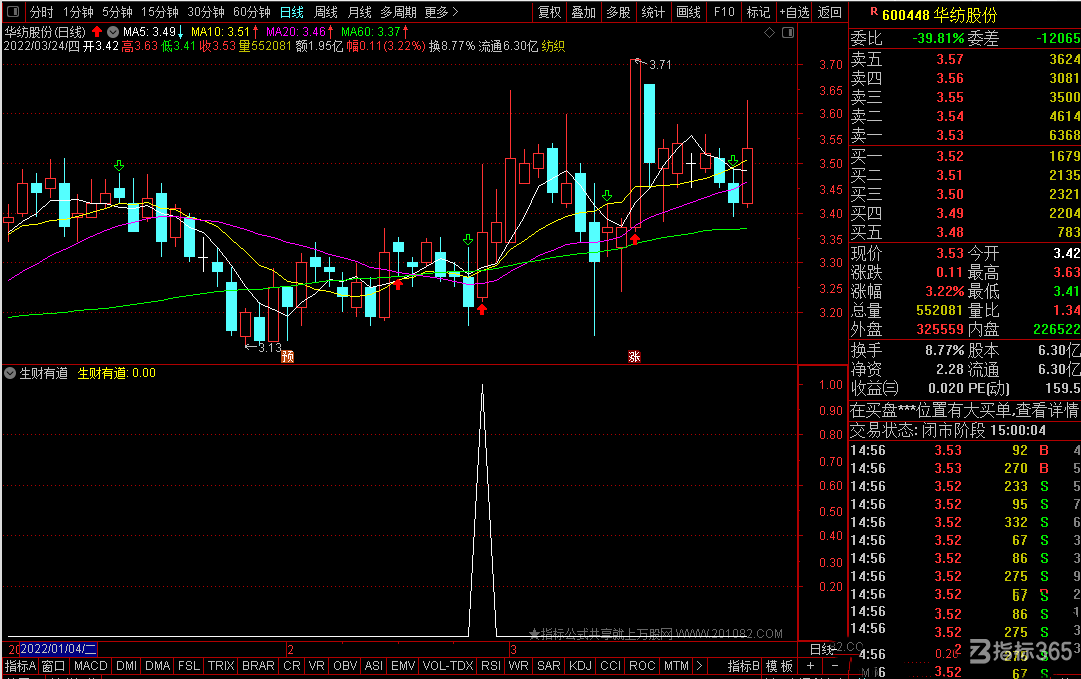This screenshot has width=1081, height=679.
Task: Click the red R badge beside 600448
Action: 874,11
